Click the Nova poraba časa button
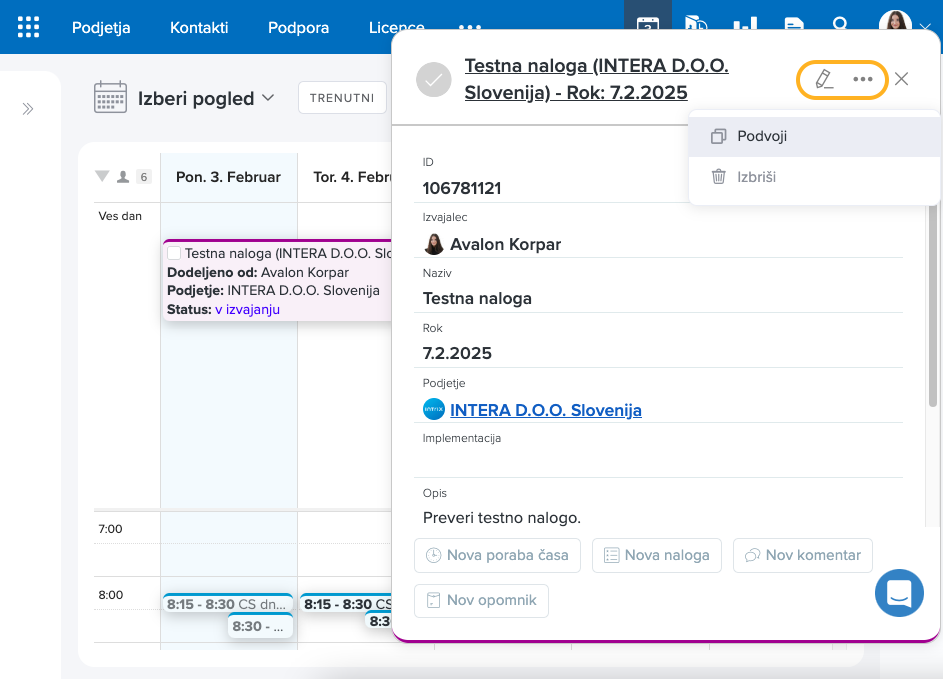The width and height of the screenshot is (943, 679). point(497,555)
